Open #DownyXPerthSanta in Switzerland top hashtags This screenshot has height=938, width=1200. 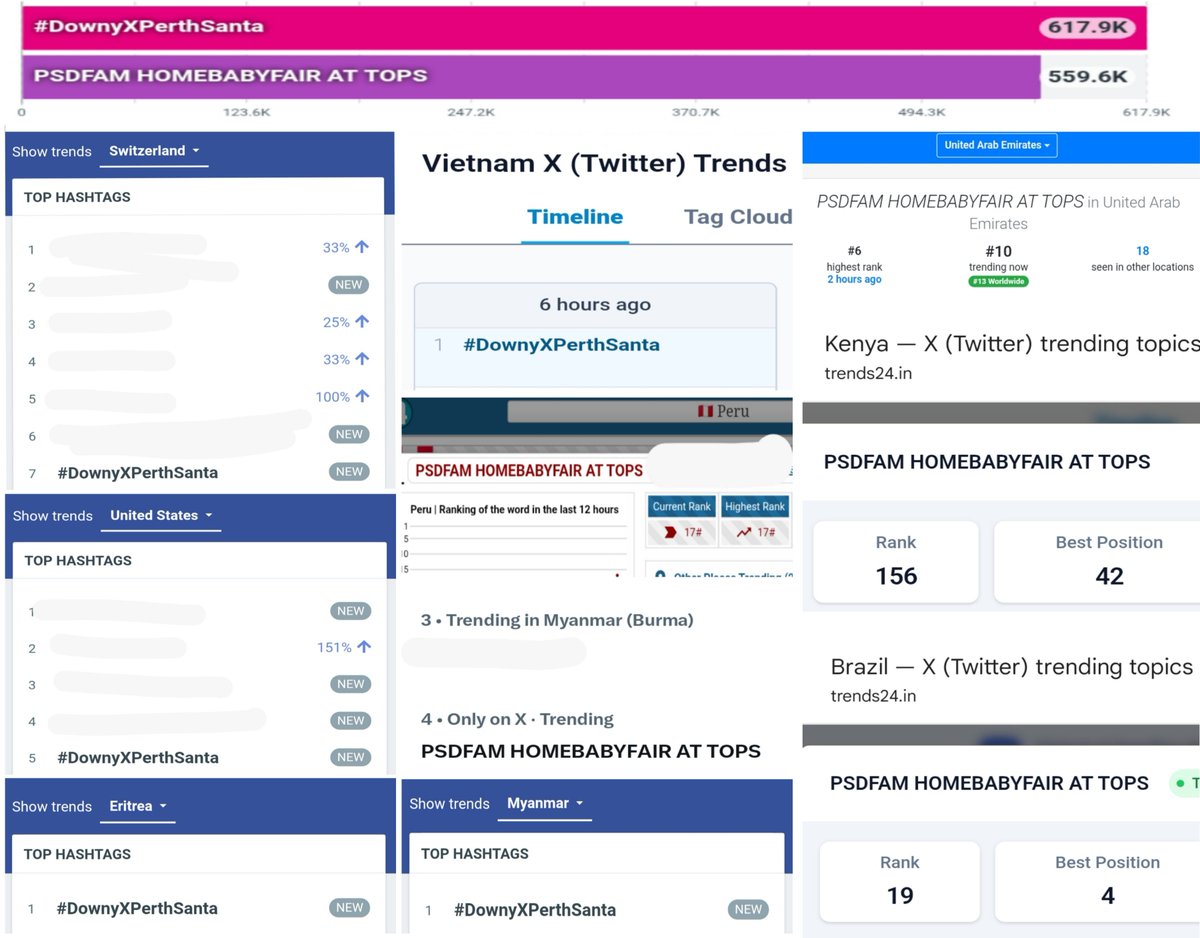click(138, 473)
